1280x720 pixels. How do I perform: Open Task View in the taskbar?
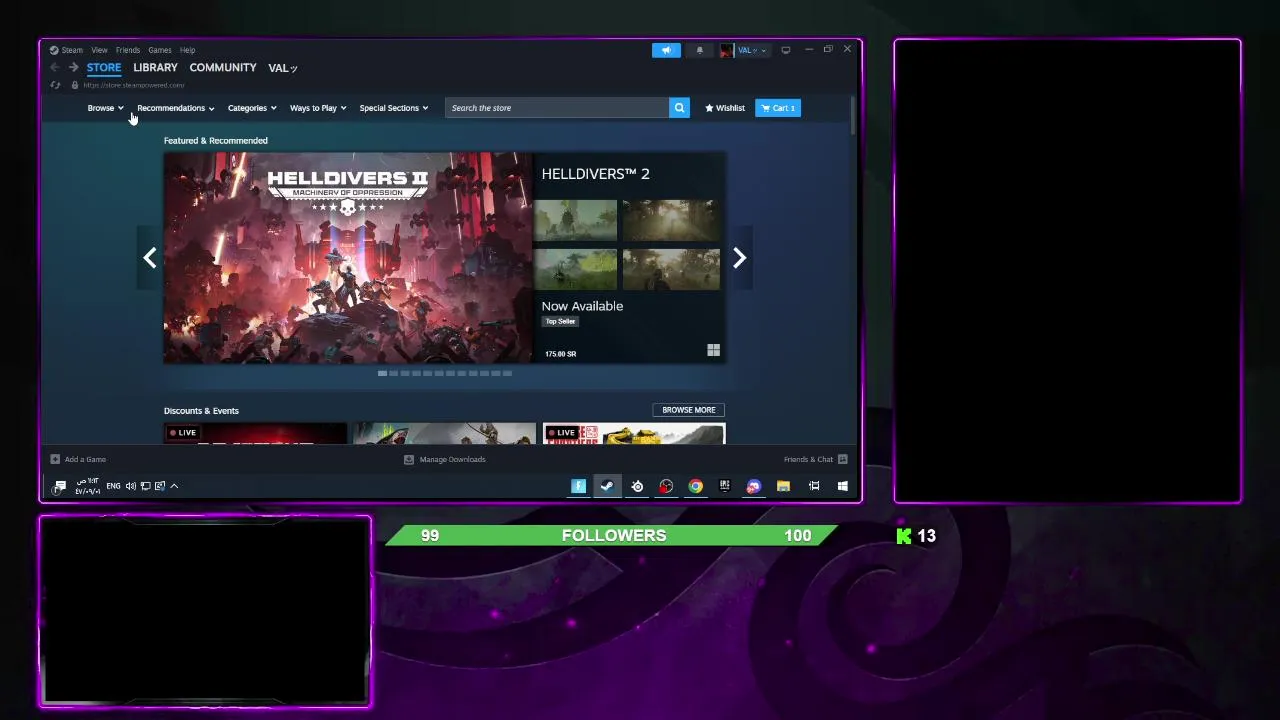point(814,486)
